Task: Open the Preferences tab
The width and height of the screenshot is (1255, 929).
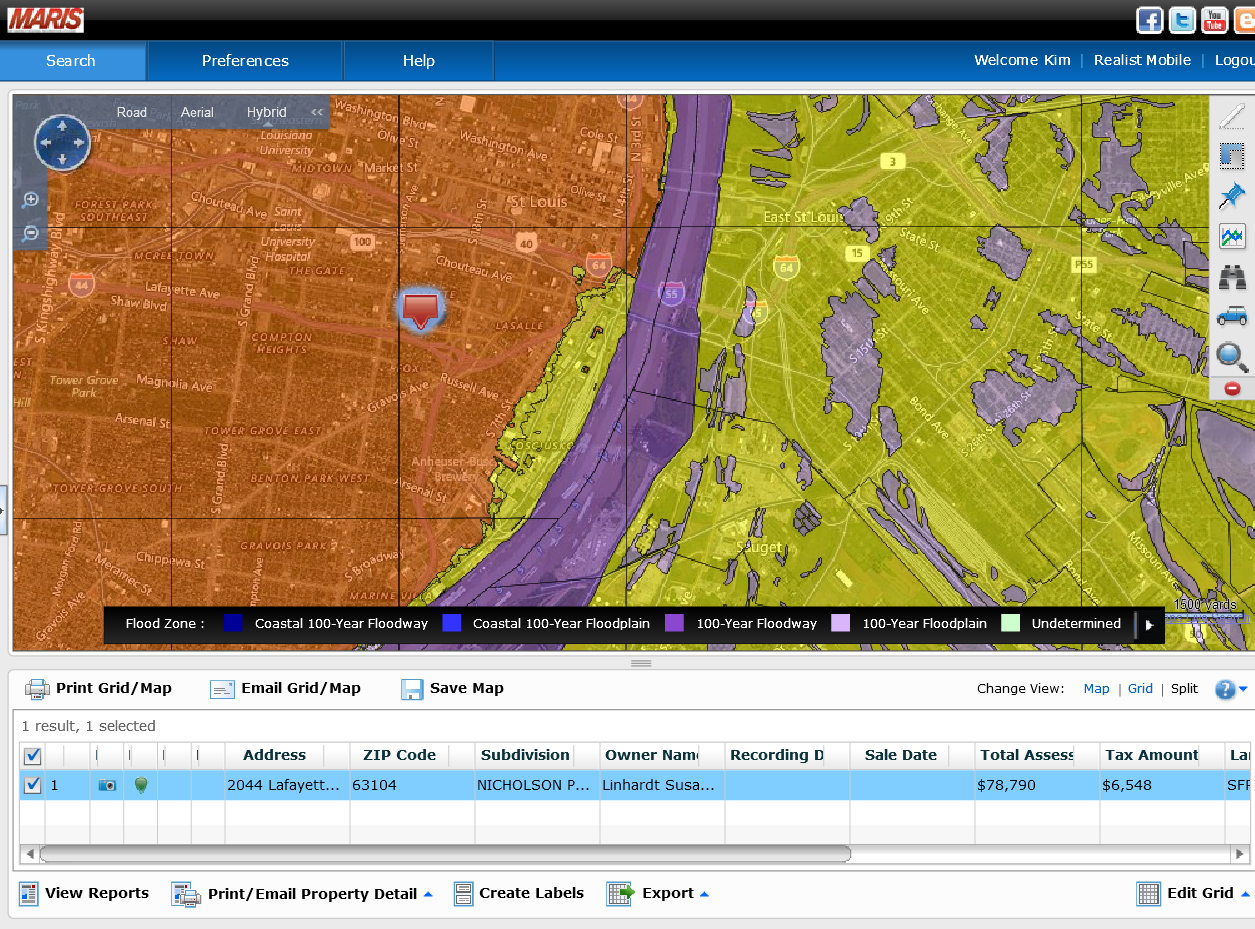Action: coord(245,61)
